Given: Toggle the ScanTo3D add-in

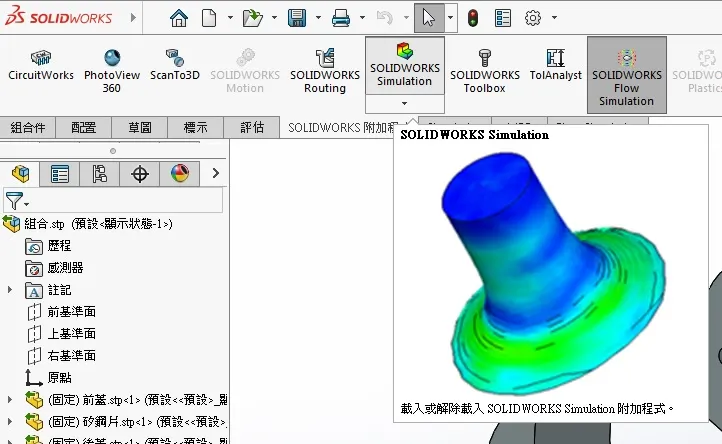Looking at the screenshot, I should click(x=175, y=65).
